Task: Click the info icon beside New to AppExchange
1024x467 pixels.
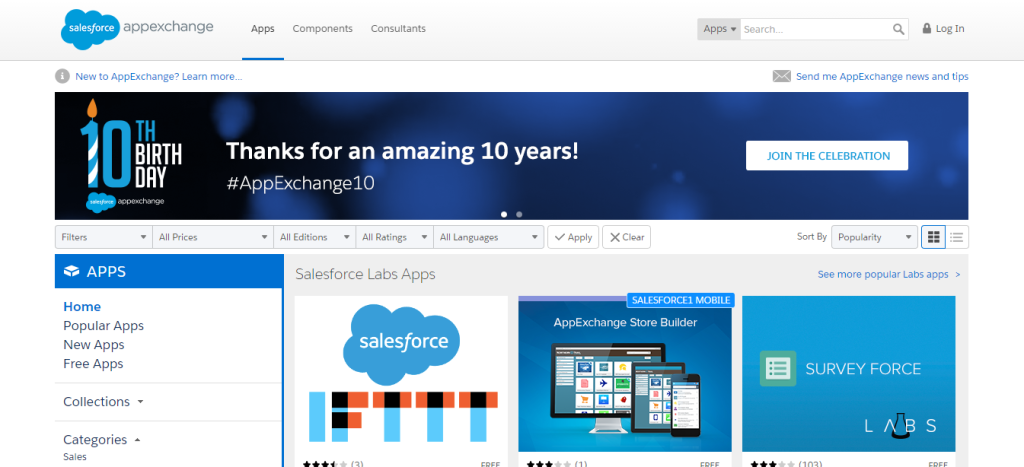Action: coord(63,76)
